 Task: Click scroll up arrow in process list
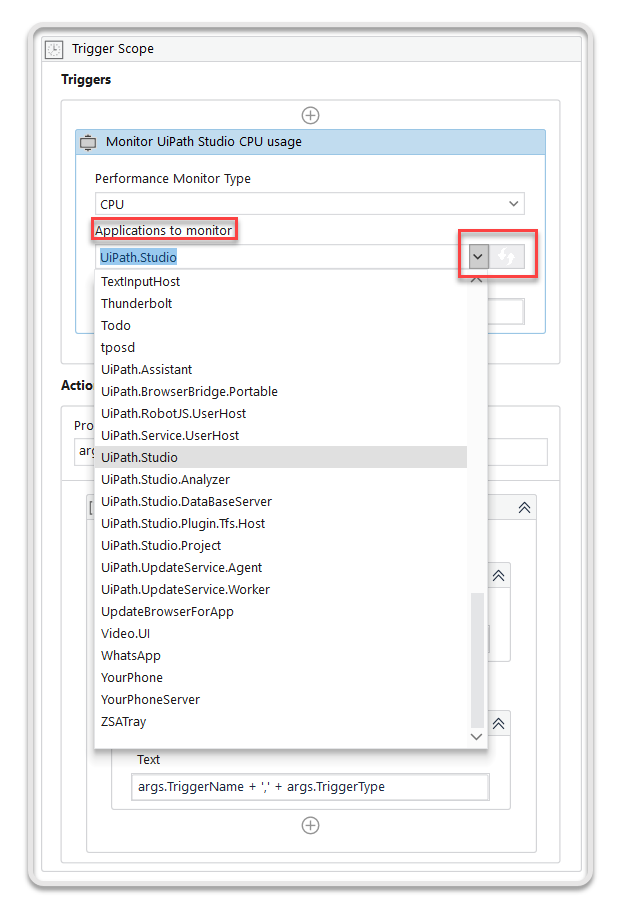[476, 279]
